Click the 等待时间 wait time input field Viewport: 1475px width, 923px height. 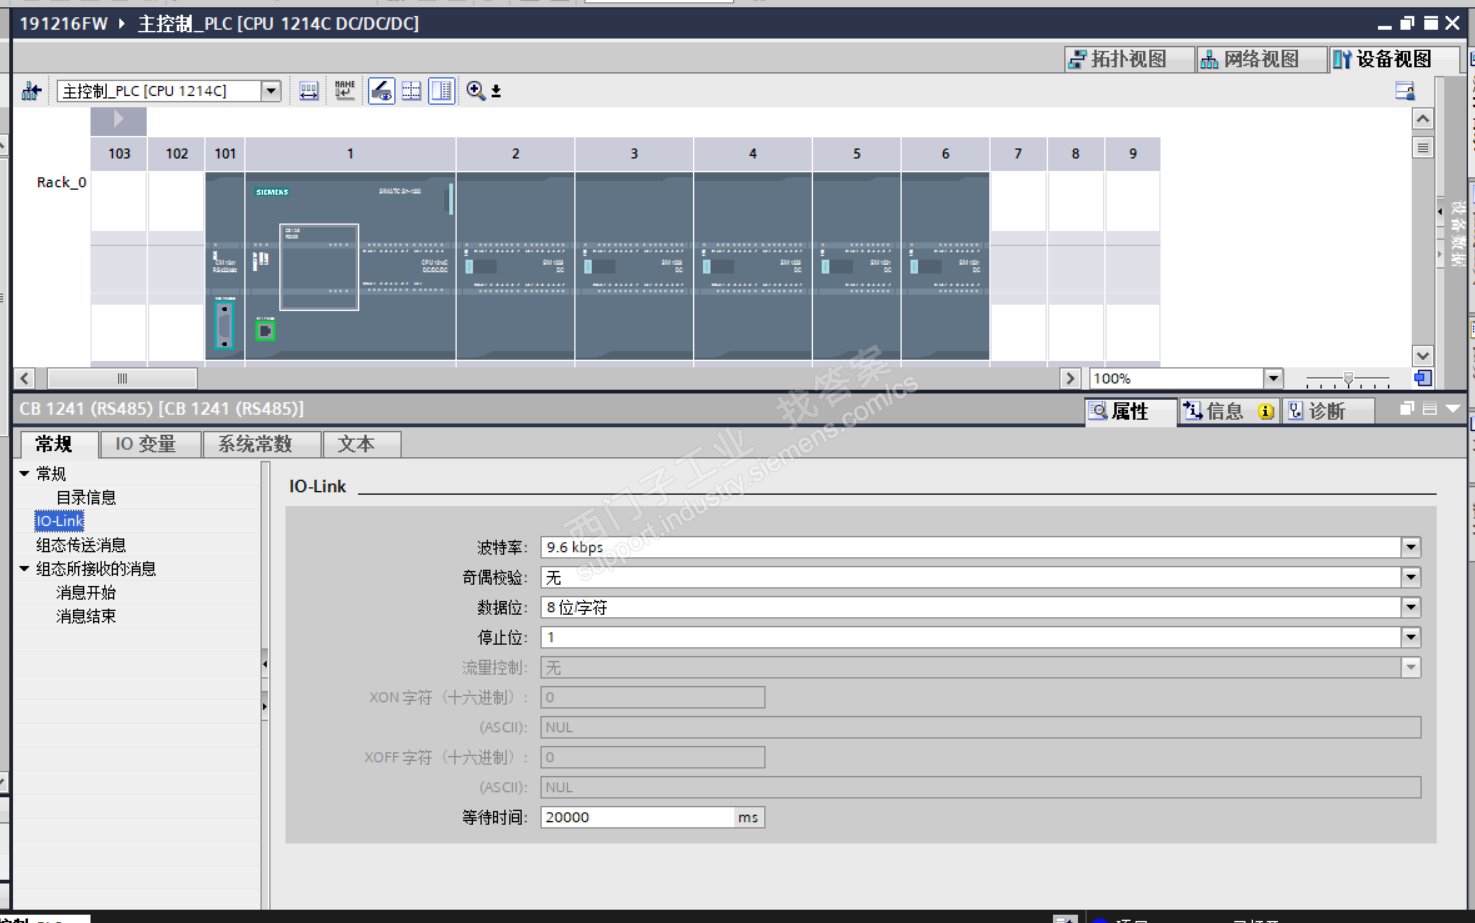[x=638, y=817]
